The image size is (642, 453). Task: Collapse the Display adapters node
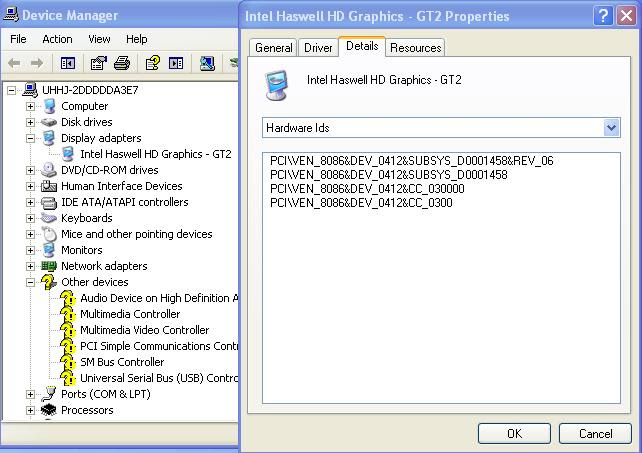click(x=30, y=138)
